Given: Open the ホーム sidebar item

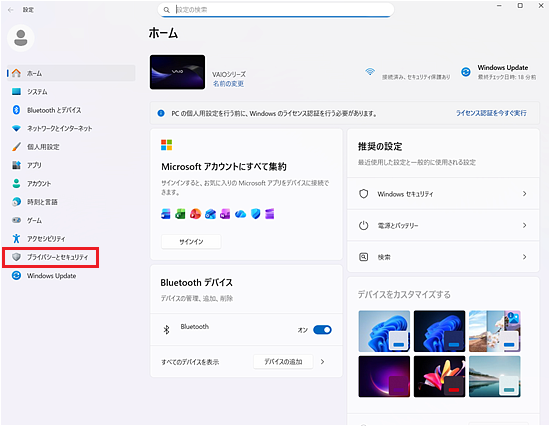Looking at the screenshot, I should [71, 73].
